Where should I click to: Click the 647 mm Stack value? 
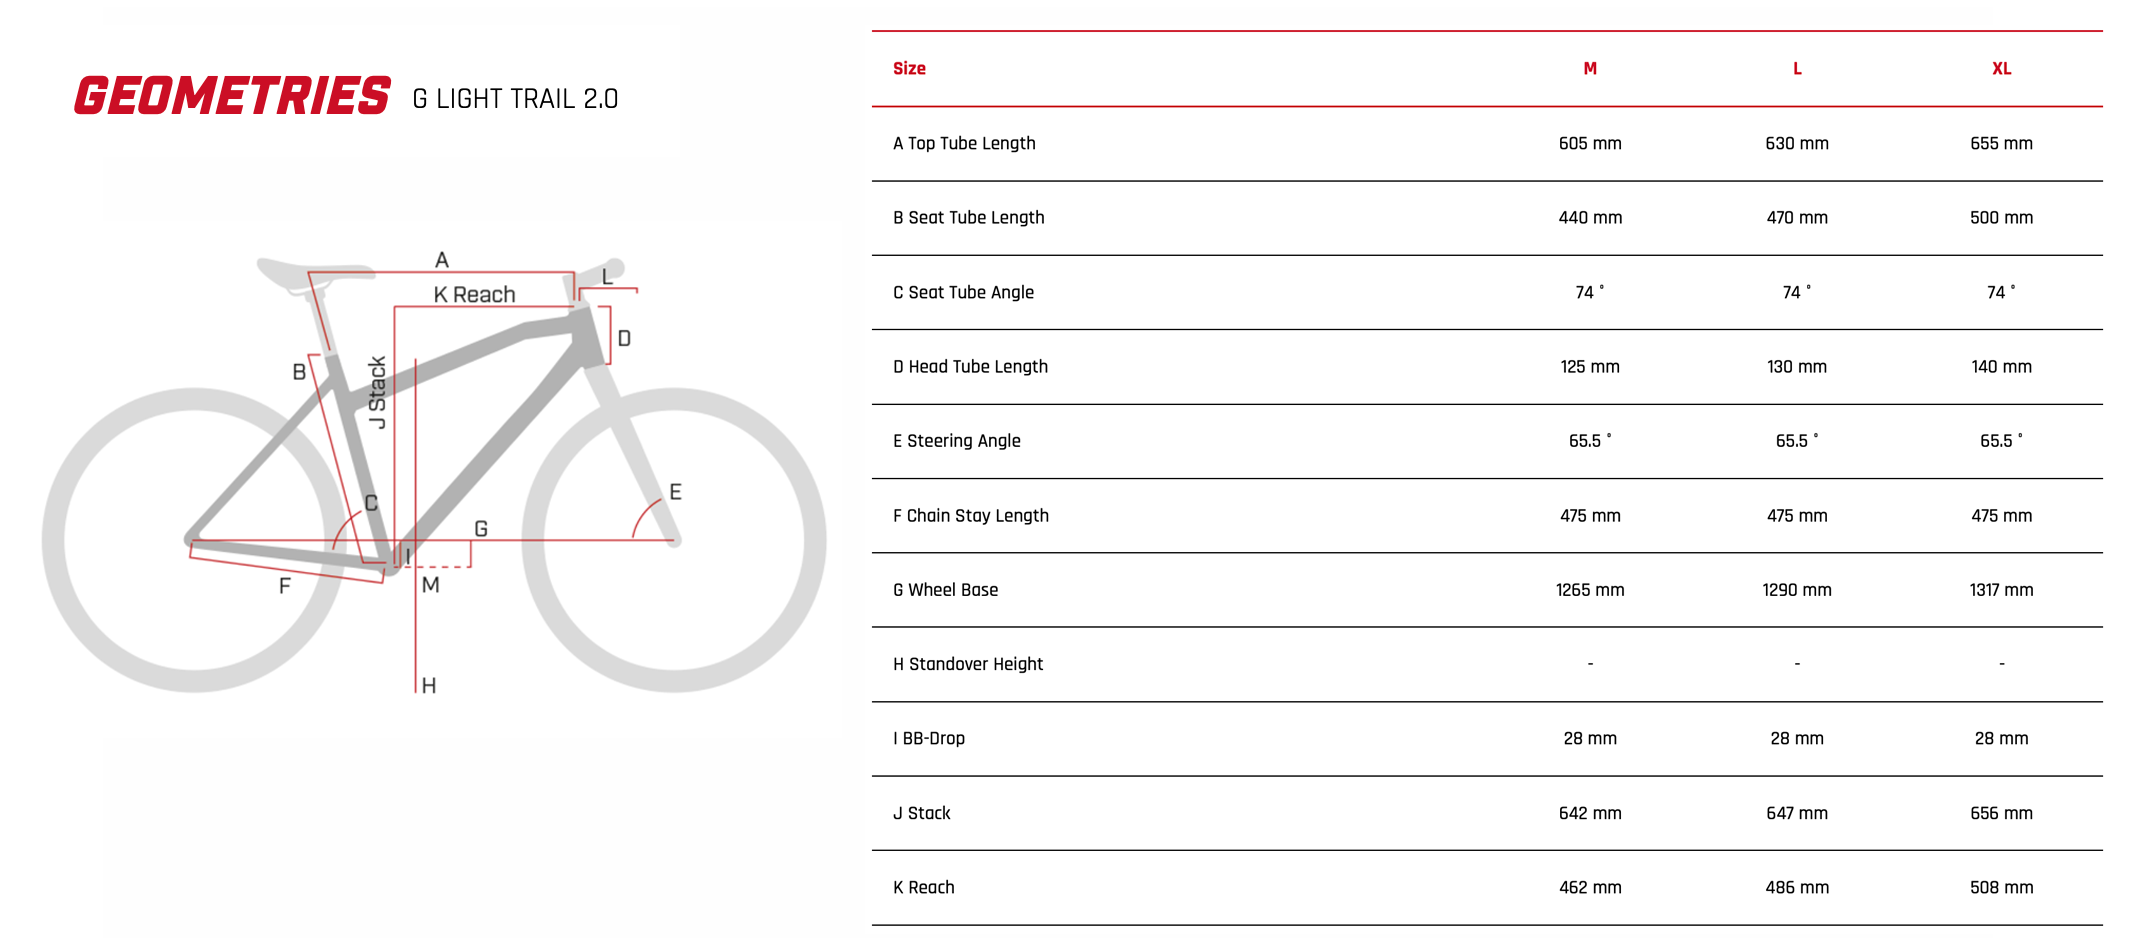point(1796,813)
